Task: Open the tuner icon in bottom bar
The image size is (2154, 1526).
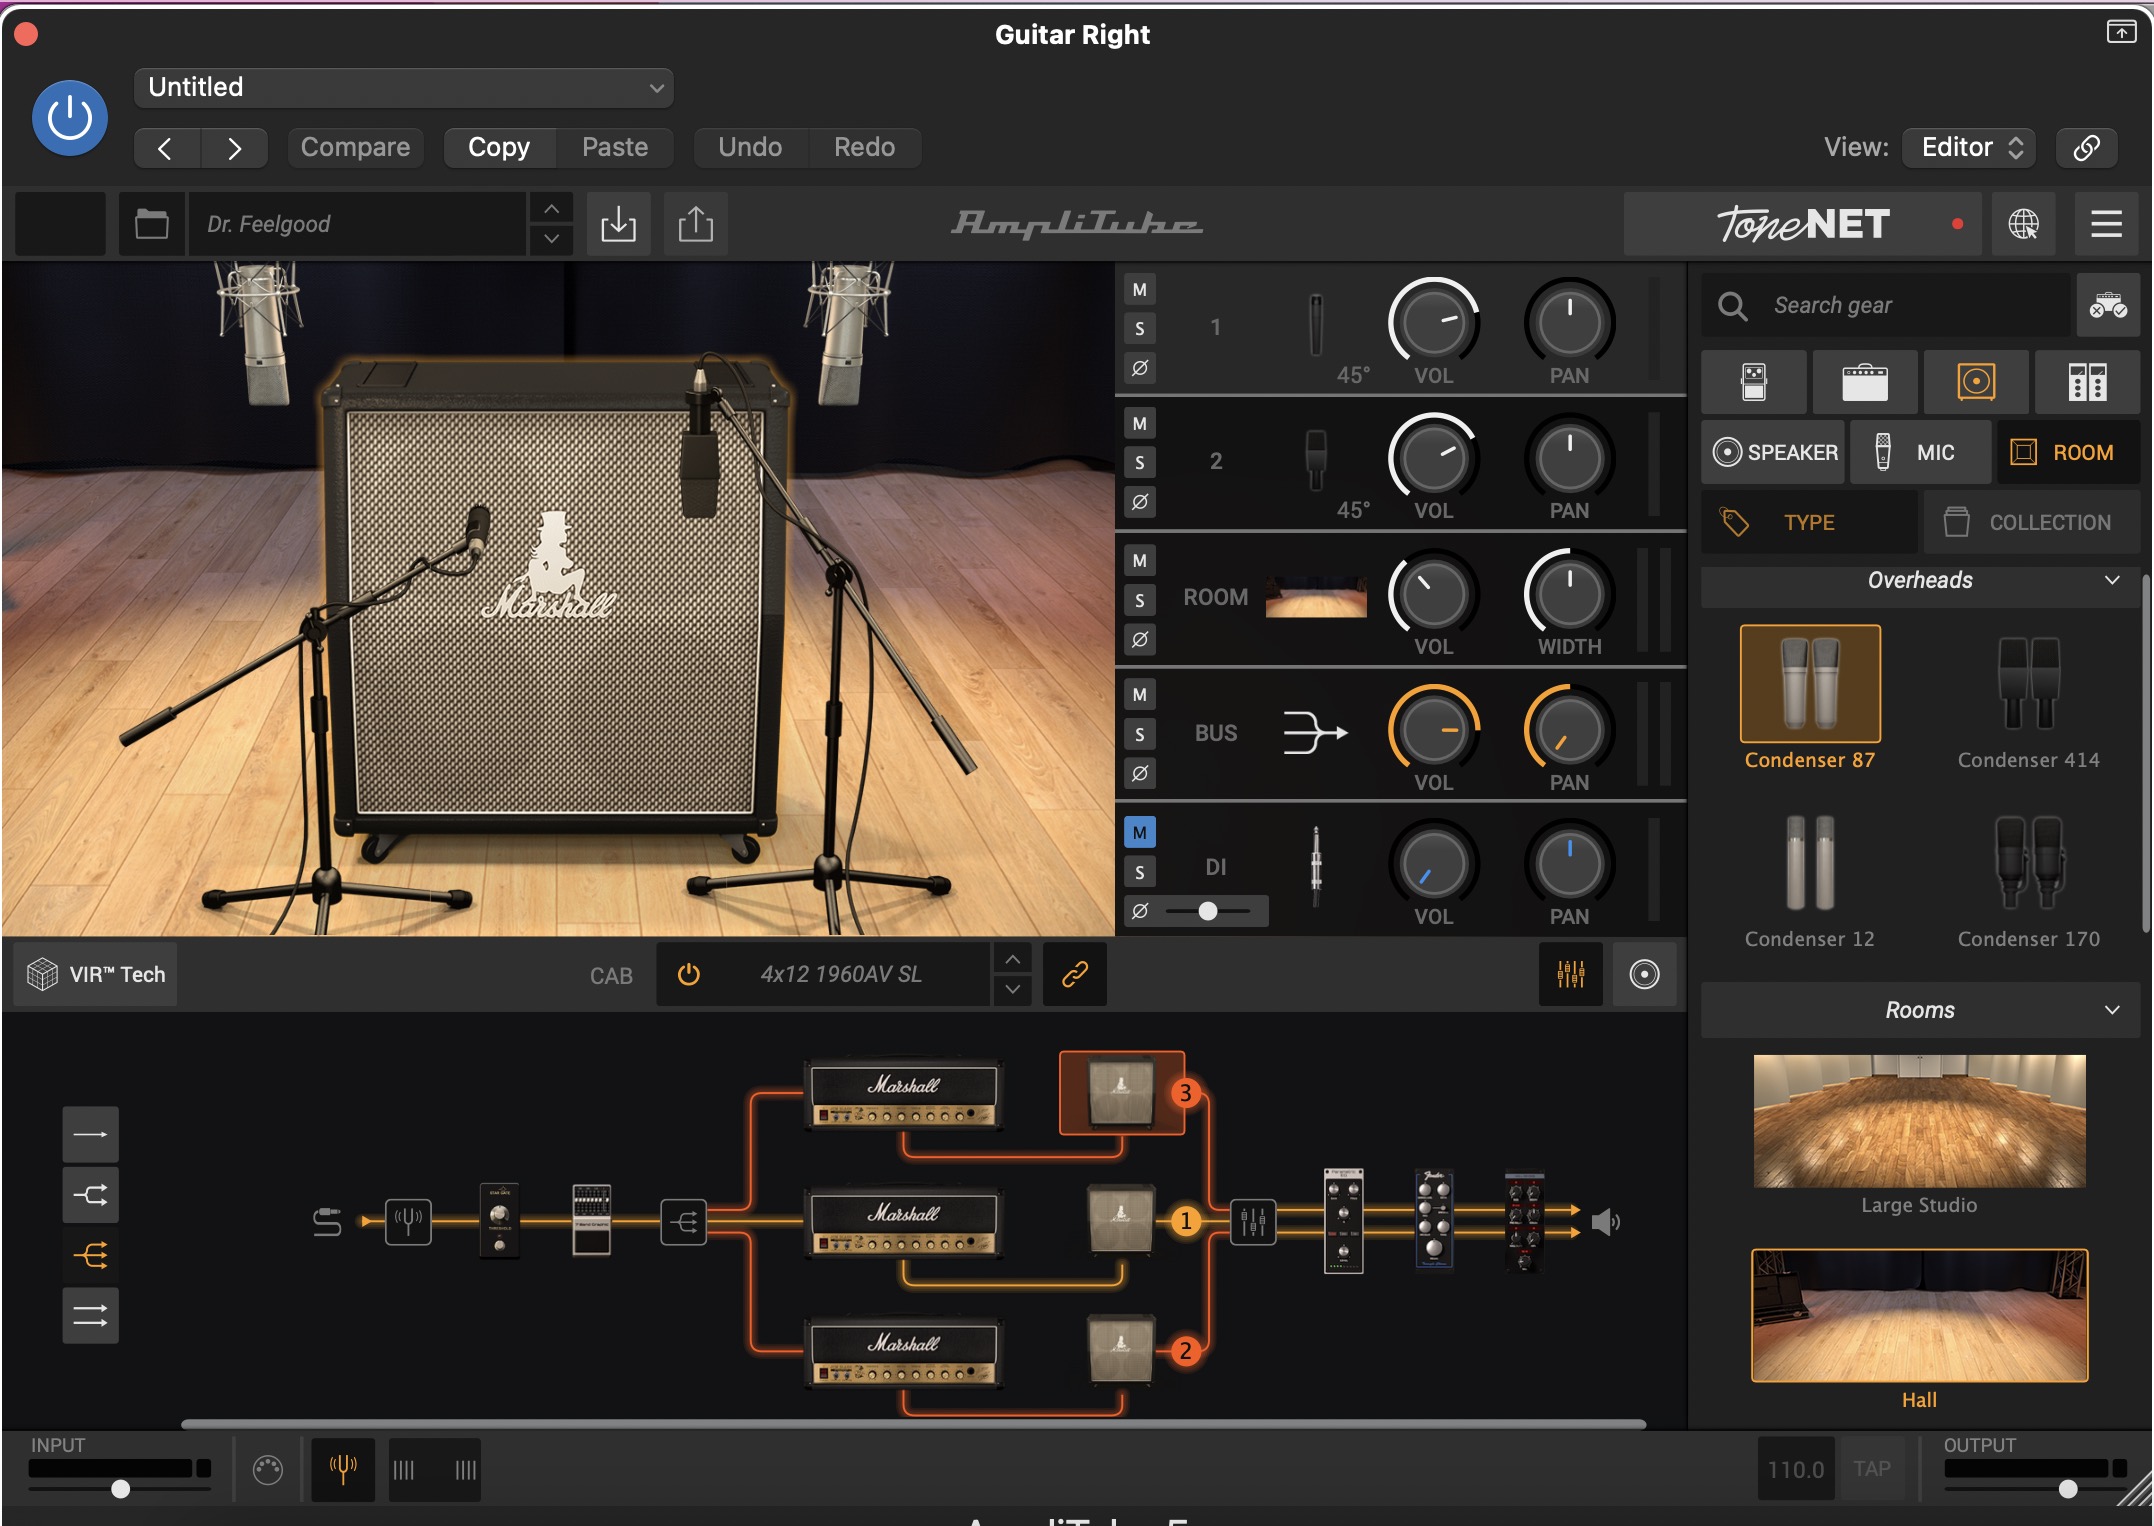Action: pos(343,1469)
